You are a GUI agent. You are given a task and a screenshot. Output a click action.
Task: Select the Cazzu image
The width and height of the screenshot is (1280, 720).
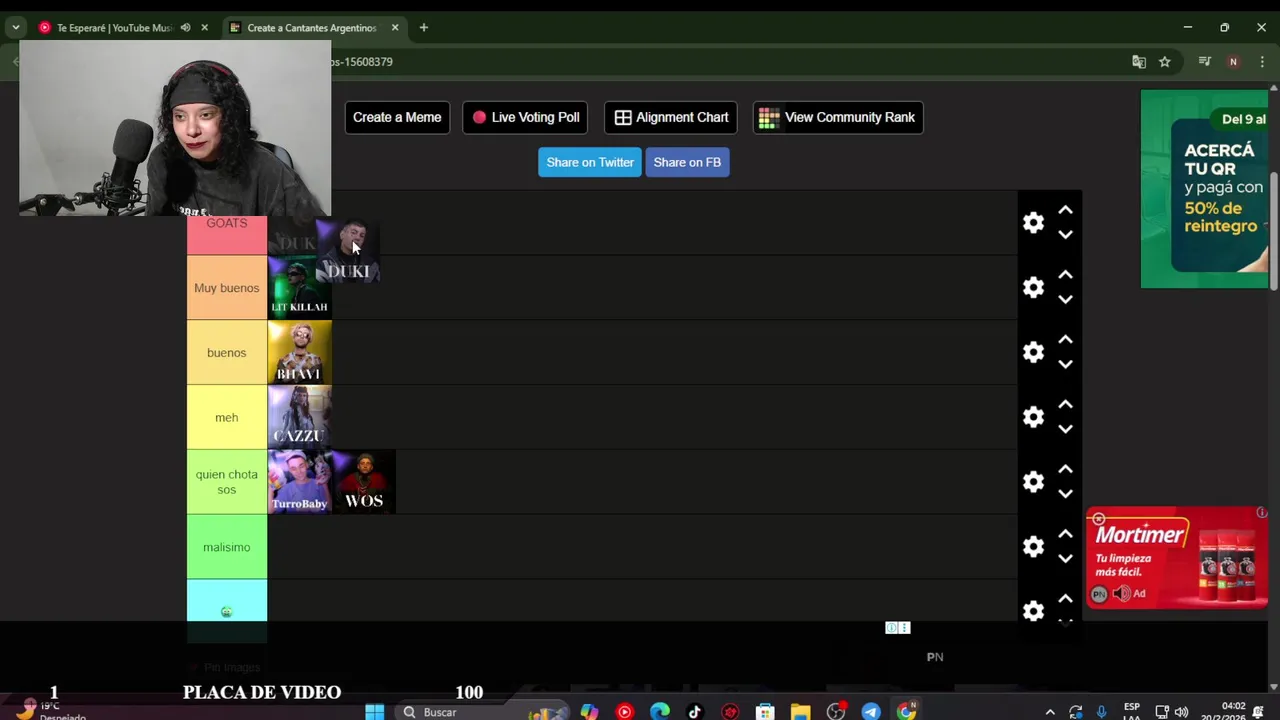299,418
